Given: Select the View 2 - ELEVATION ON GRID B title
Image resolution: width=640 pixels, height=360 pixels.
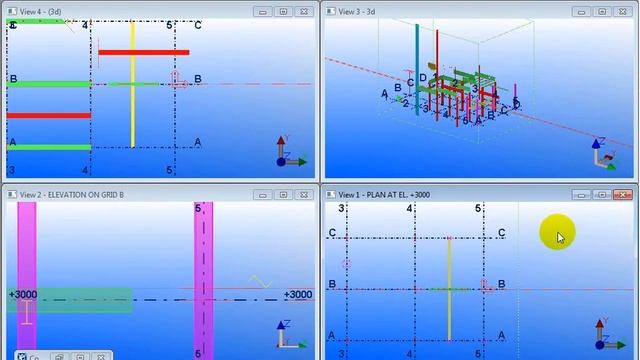Looking at the screenshot, I should pyautogui.click(x=72, y=195).
